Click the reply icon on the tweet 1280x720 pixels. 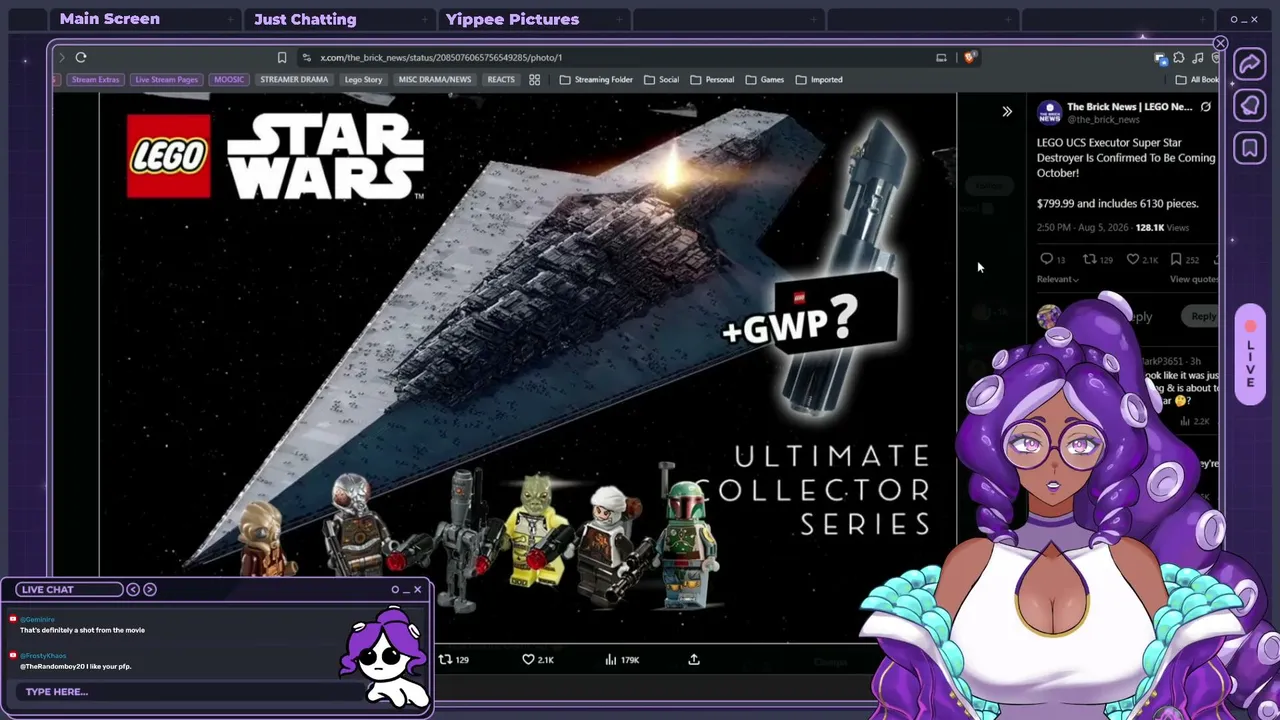click(x=1046, y=259)
